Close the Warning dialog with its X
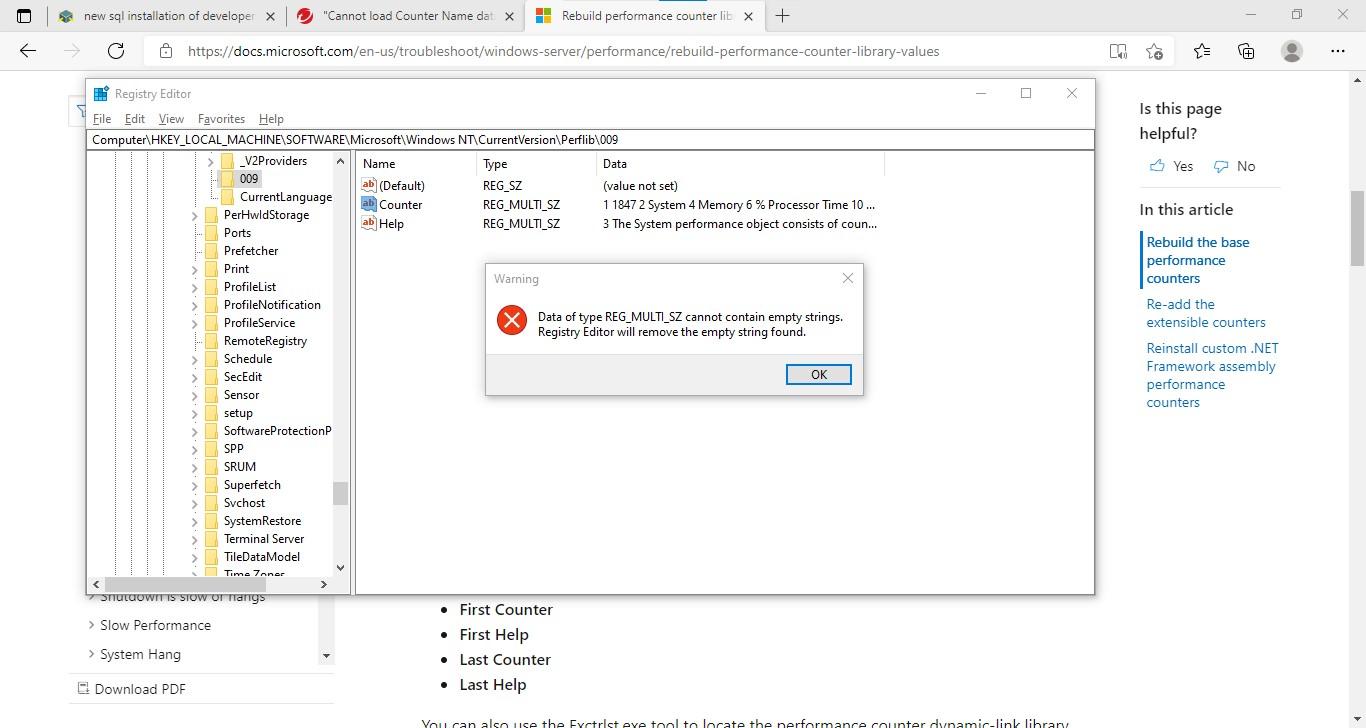The width and height of the screenshot is (1366, 728). 848,278
